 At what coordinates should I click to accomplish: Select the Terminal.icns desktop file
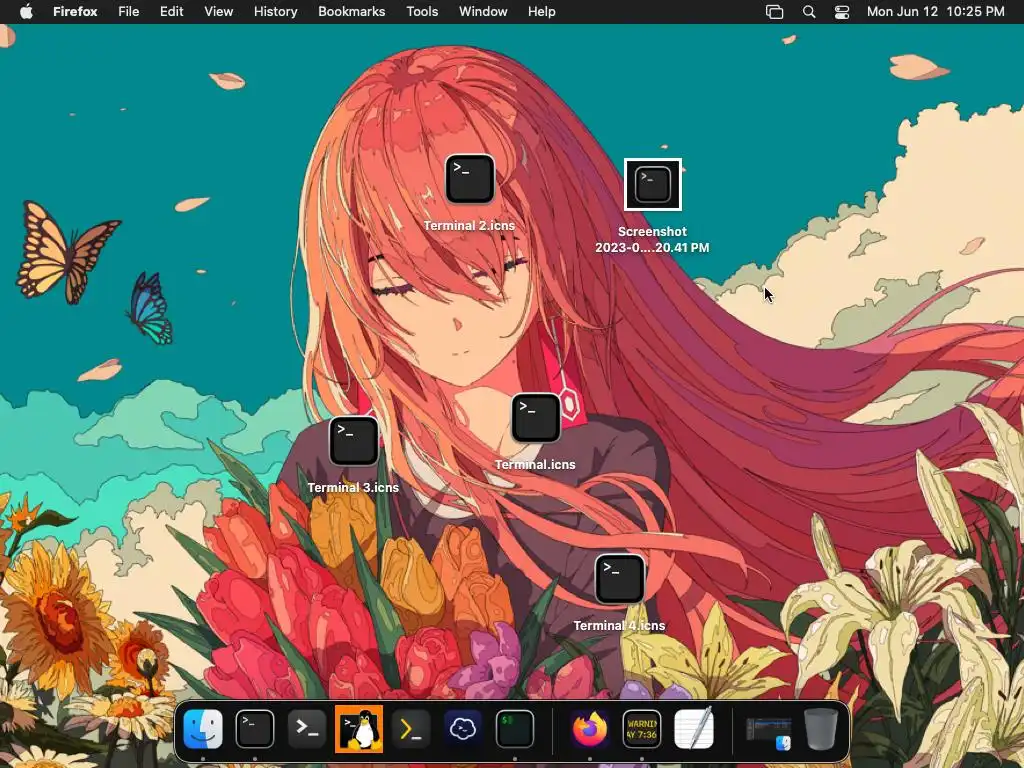(536, 418)
